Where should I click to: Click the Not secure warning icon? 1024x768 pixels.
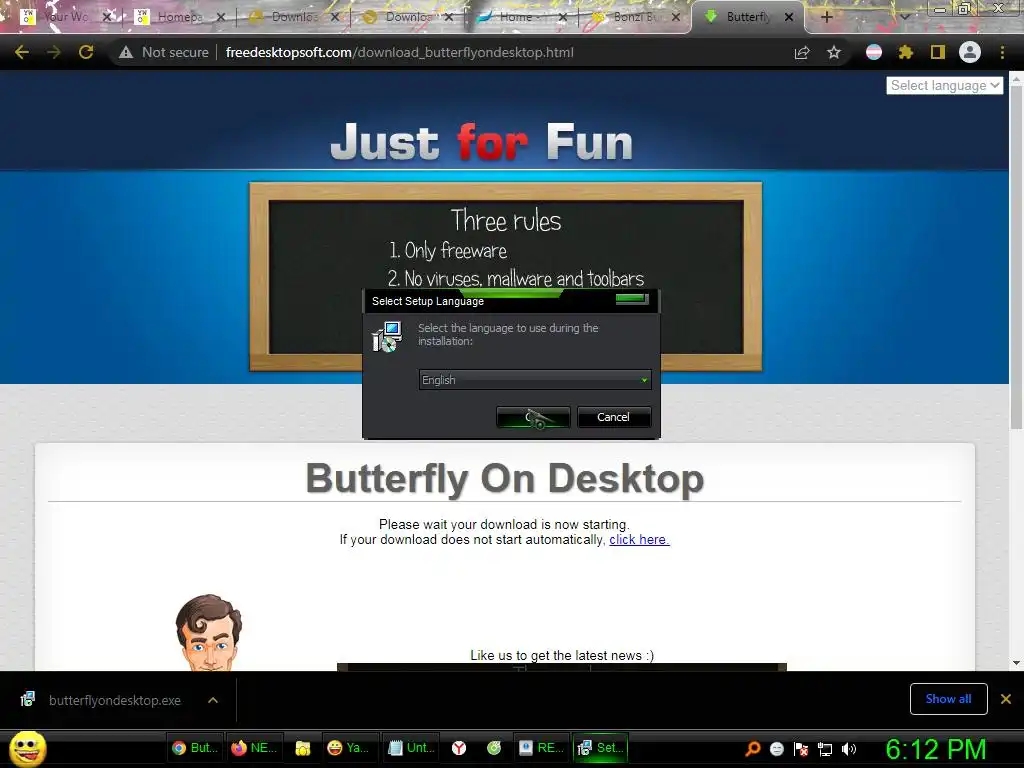point(126,52)
